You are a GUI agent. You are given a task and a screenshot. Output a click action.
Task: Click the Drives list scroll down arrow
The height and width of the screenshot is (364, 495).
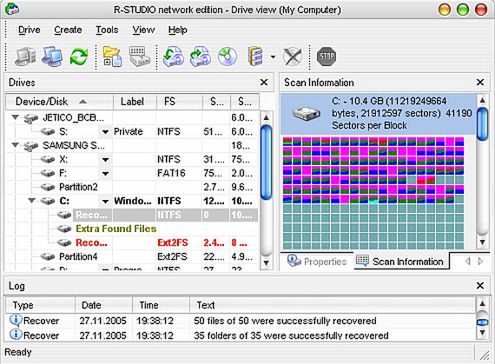click(x=266, y=263)
